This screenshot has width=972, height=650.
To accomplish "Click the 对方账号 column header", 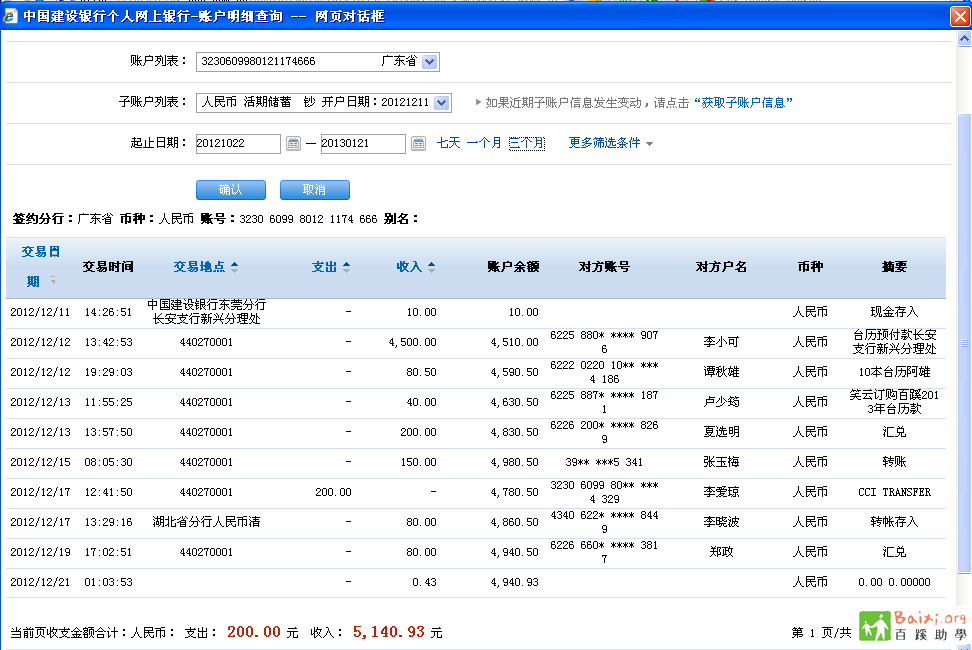I will click(x=604, y=267).
